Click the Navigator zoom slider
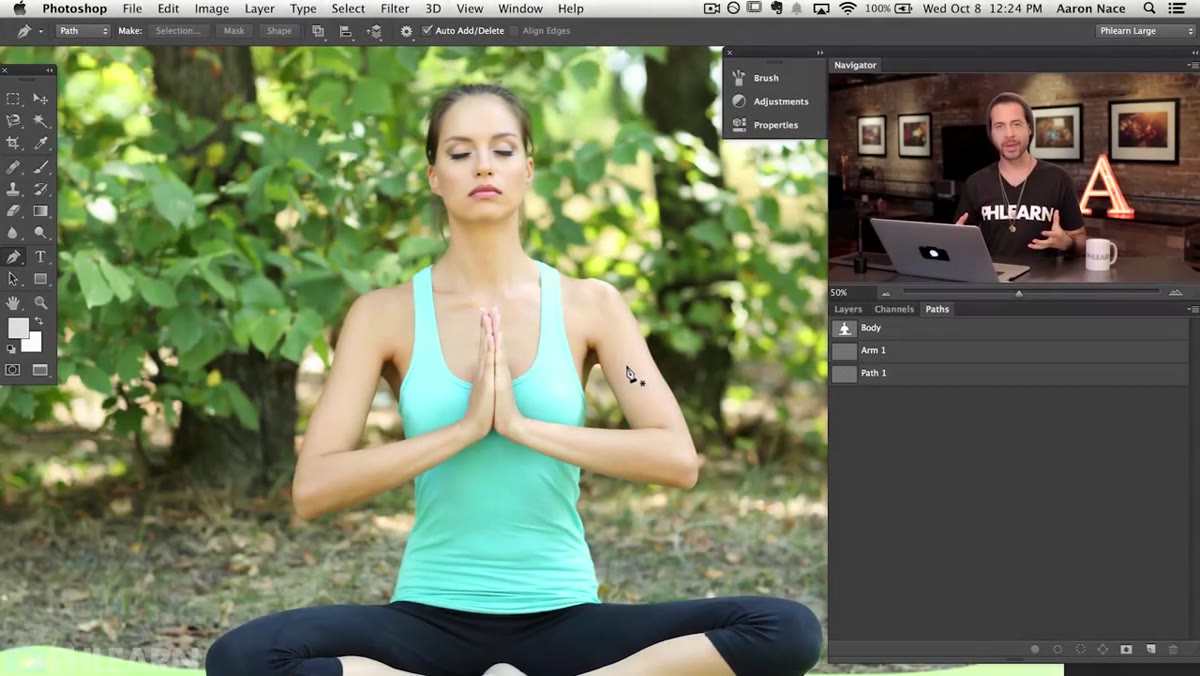 1019,292
